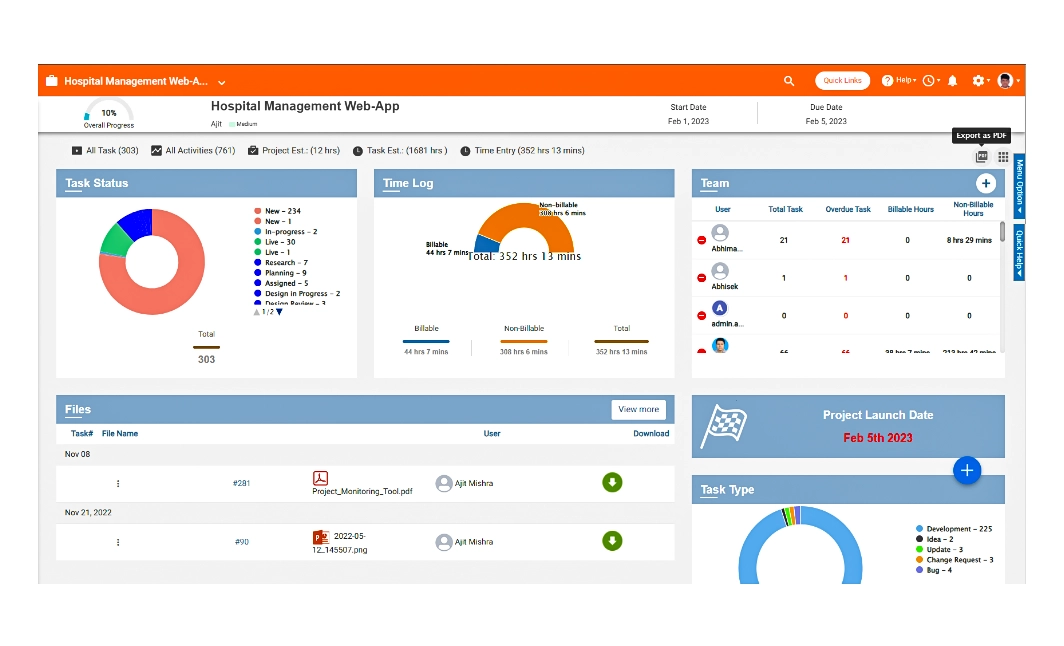The height and width of the screenshot is (646, 1064).
Task: Remove the user Abhisek with red minus icon
Action: click(x=701, y=278)
